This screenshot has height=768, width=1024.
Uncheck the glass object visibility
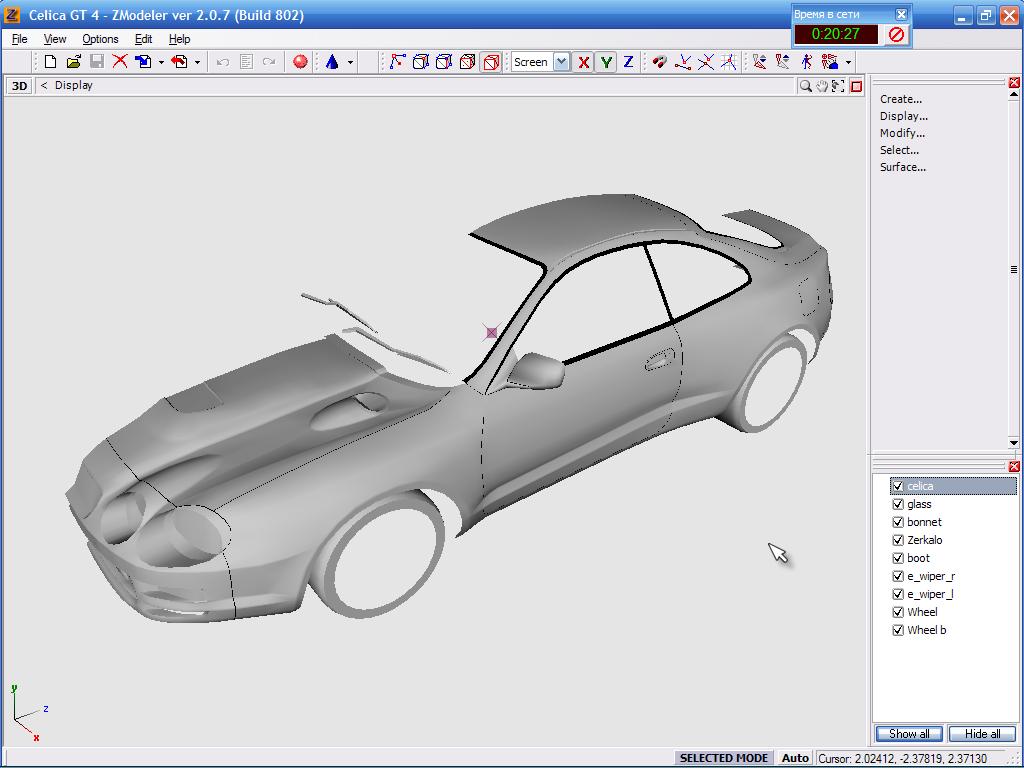[898, 504]
